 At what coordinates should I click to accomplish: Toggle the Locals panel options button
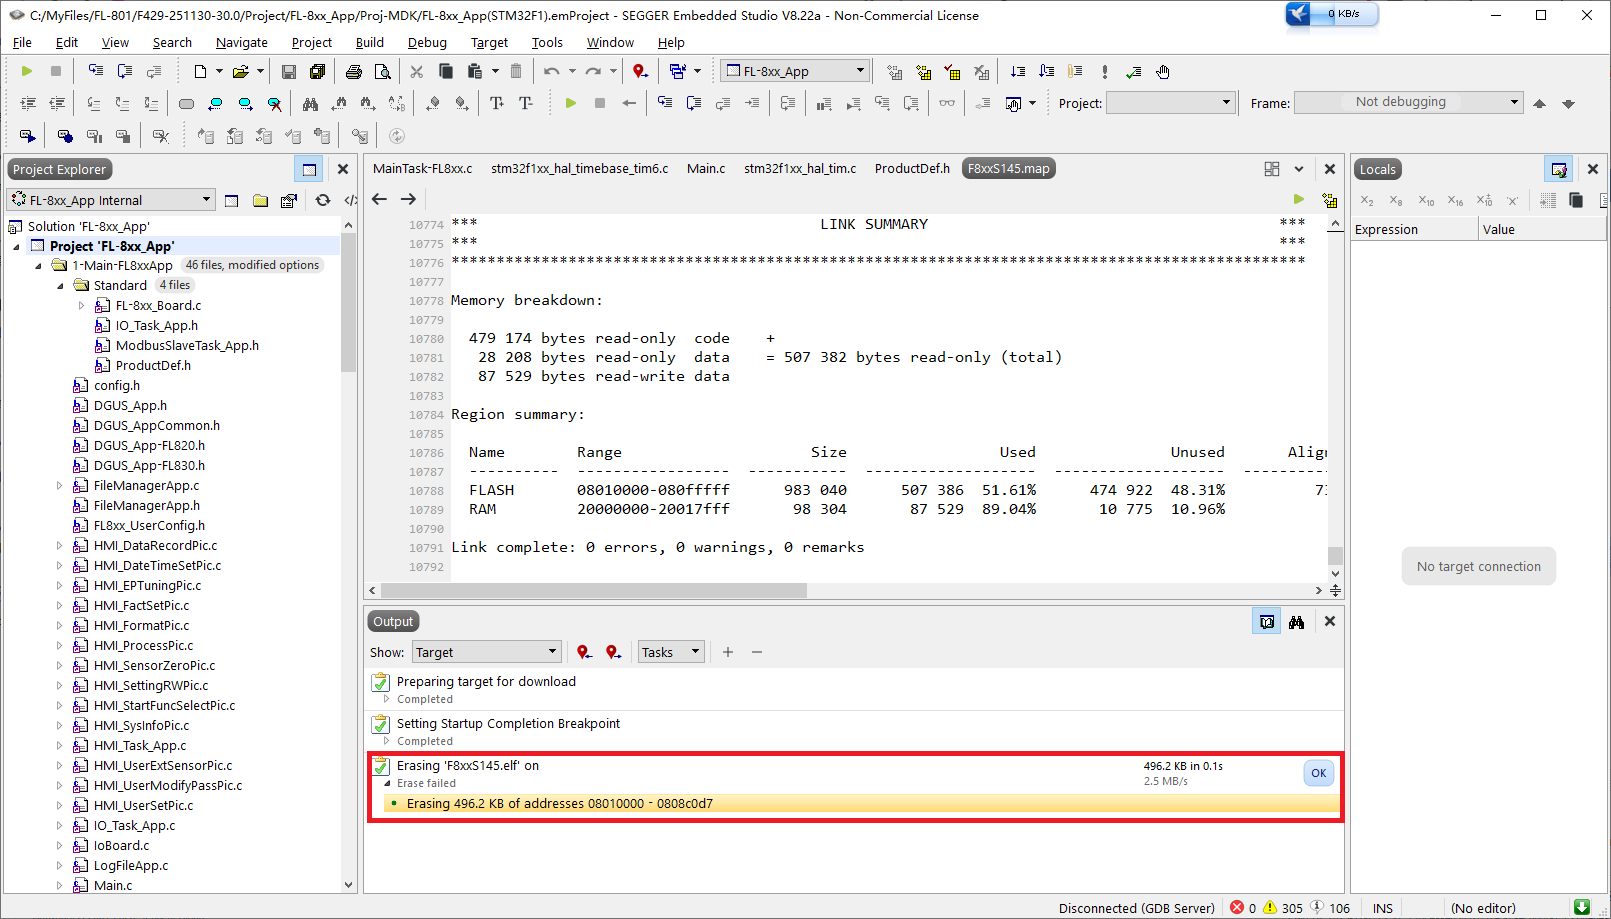coord(1559,170)
